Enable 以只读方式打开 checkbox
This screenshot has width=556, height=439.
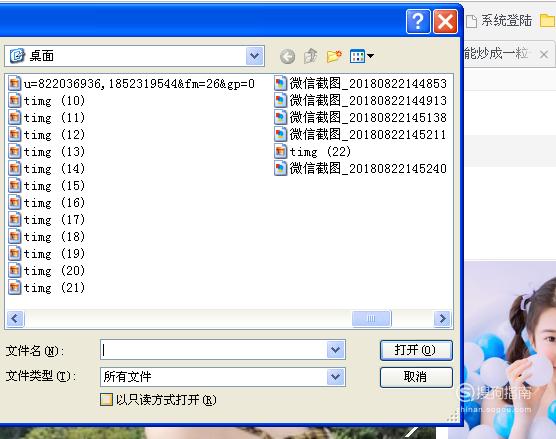pyautogui.click(x=106, y=399)
